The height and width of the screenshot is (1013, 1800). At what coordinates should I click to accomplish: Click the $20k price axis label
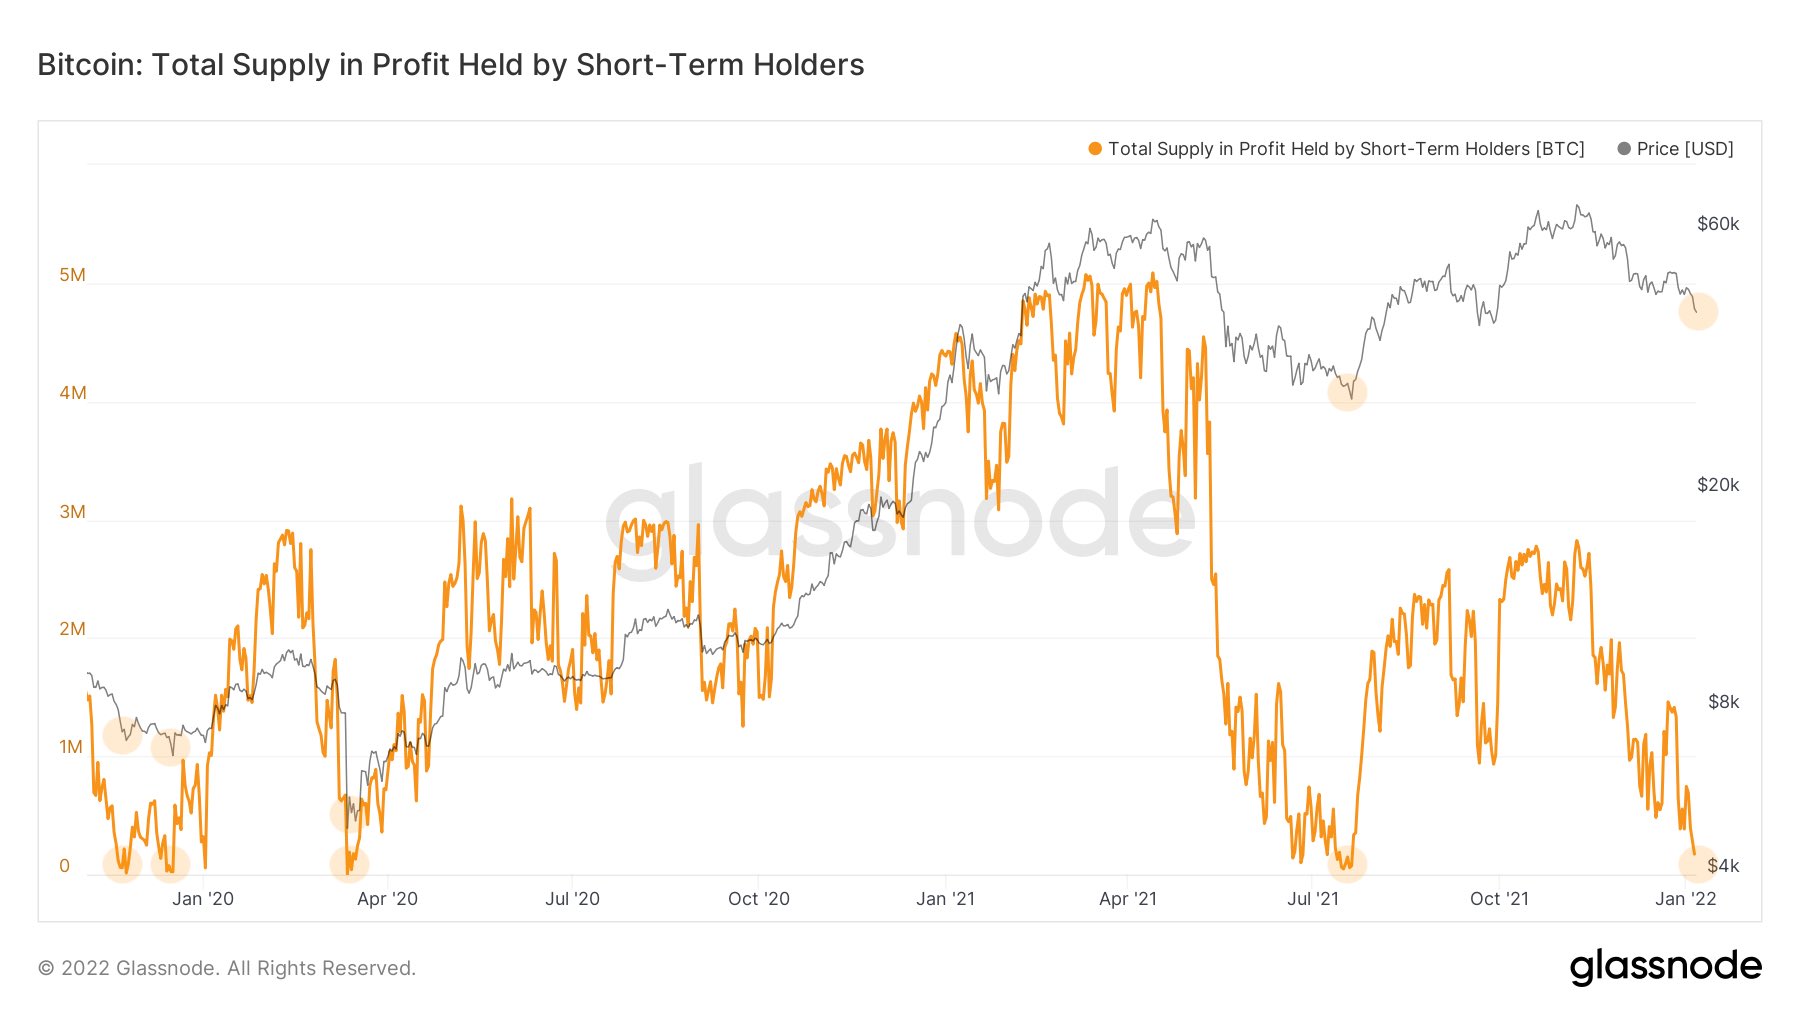[x=1718, y=485]
